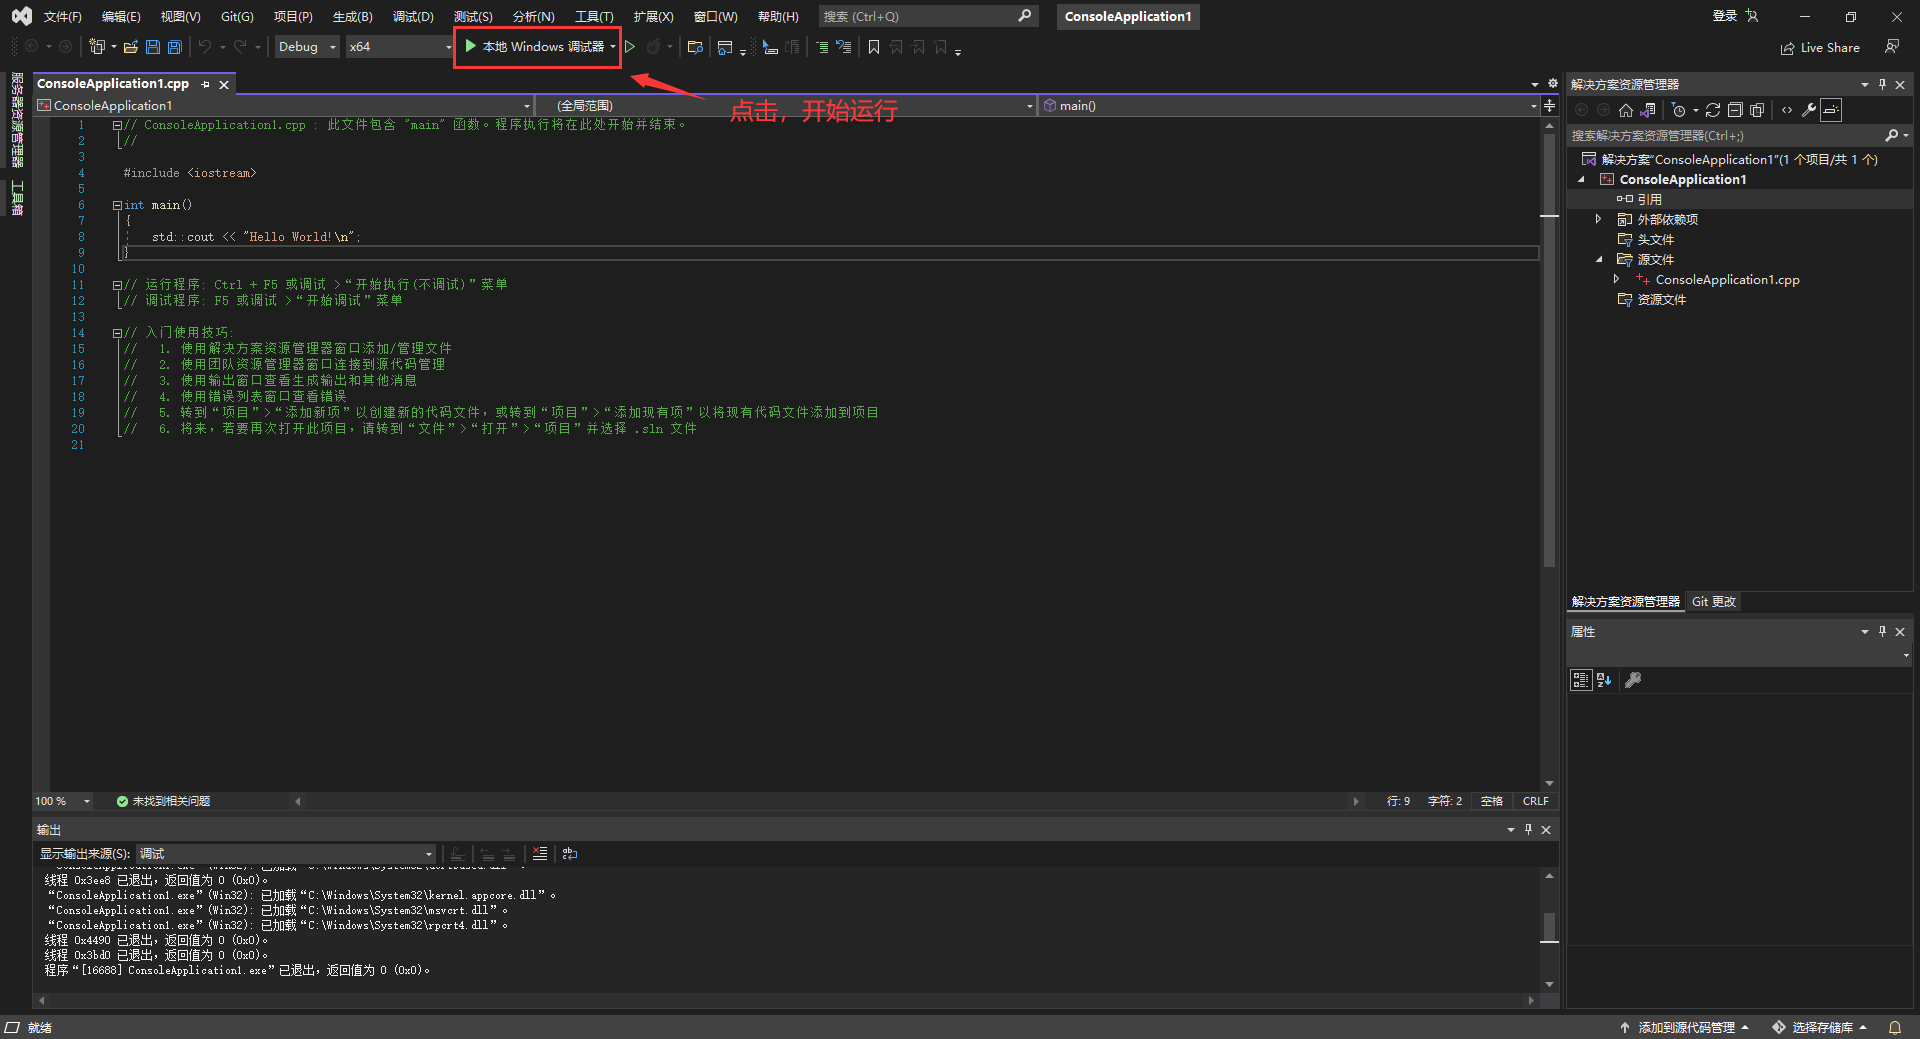This screenshot has width=1920, height=1039.
Task: Click 选择存储库 in status bar
Action: [1821, 1028]
